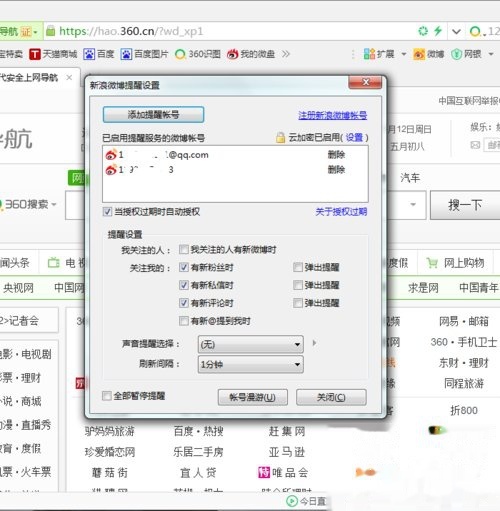Check the 全部暂停提醒 checkbox
The width and height of the screenshot is (500, 511).
(x=107, y=396)
